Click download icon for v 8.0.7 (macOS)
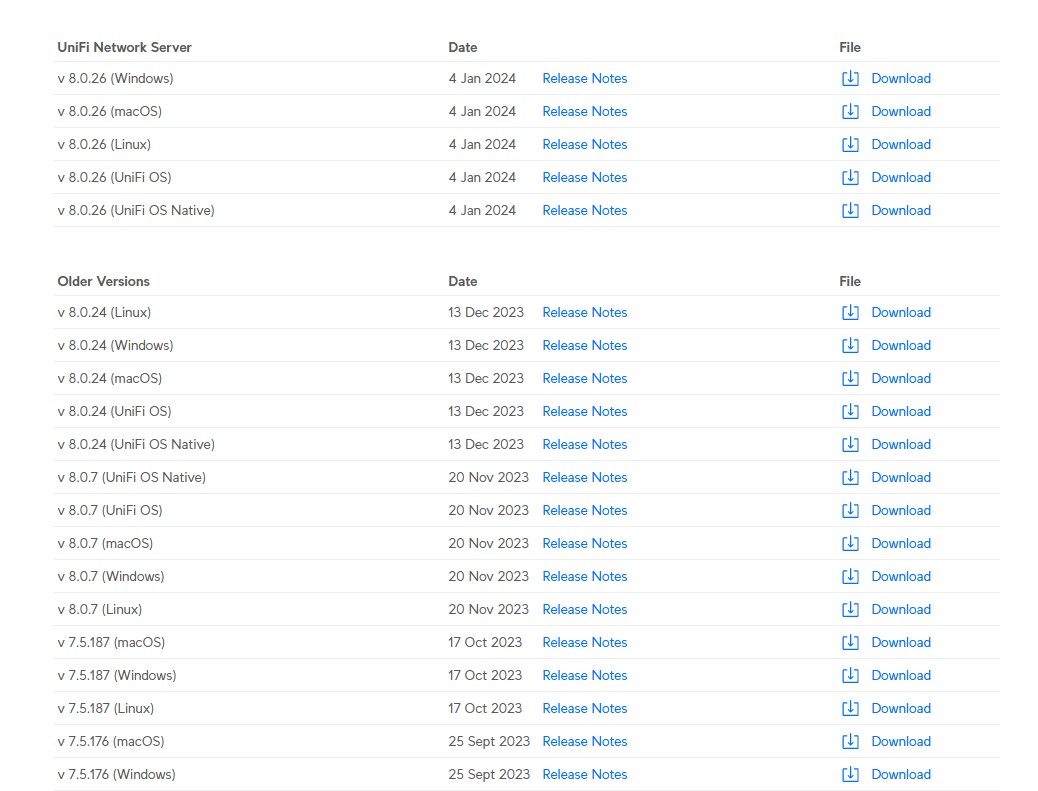Screen dimensions: 1038x791 pyautogui.click(x=850, y=543)
